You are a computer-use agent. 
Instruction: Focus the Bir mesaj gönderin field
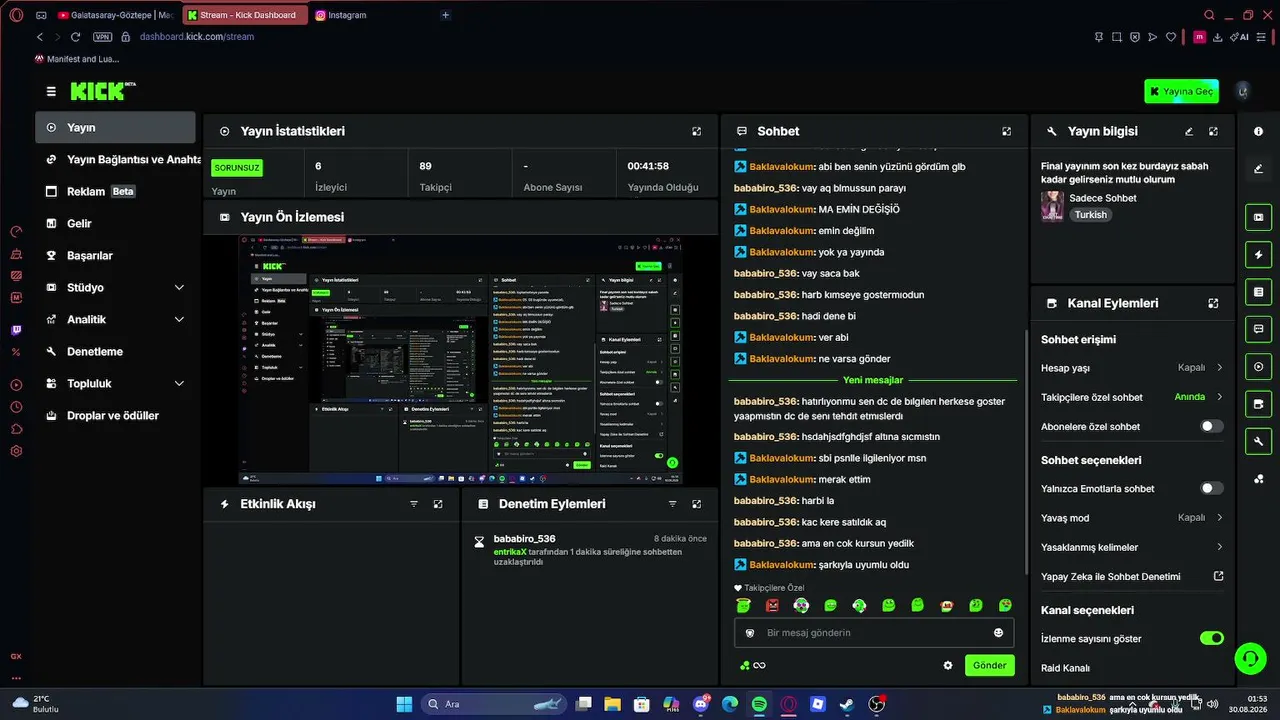click(x=874, y=633)
